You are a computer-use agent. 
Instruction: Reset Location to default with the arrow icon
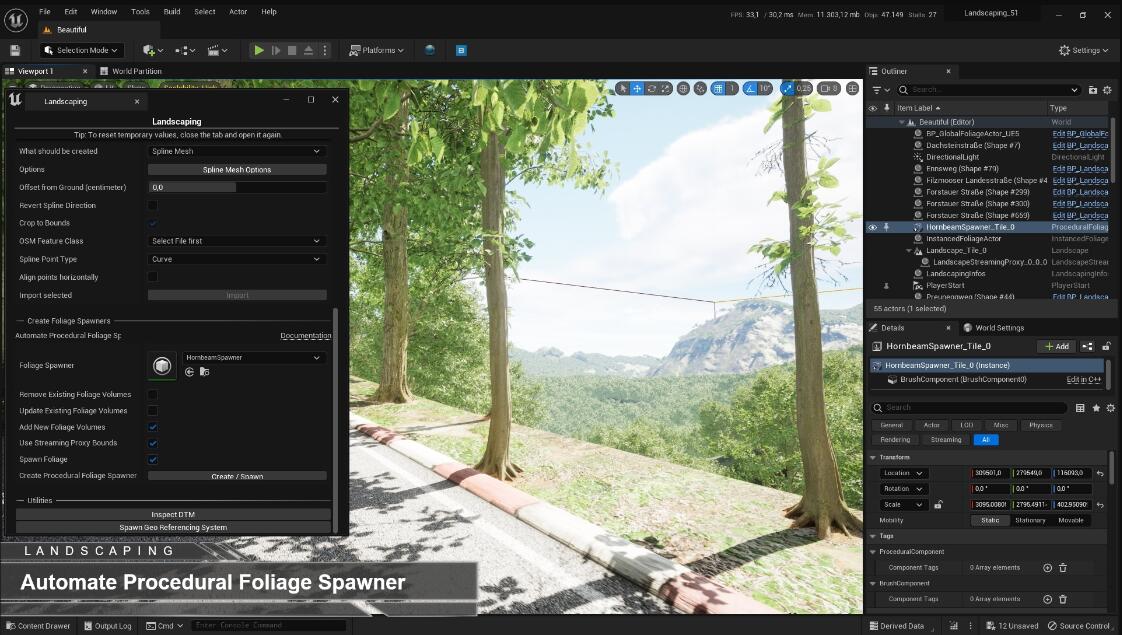pos(1100,473)
